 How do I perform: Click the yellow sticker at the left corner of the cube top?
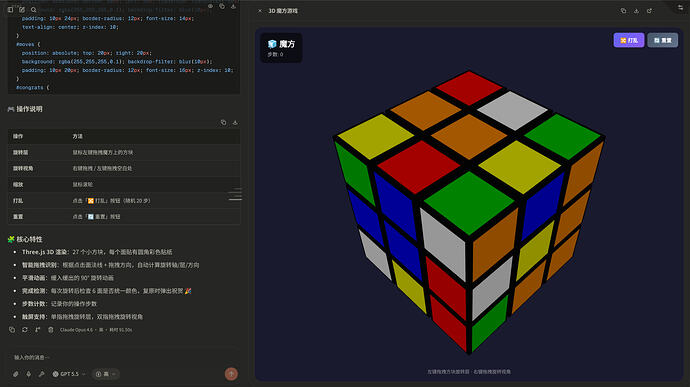pyautogui.click(x=375, y=136)
